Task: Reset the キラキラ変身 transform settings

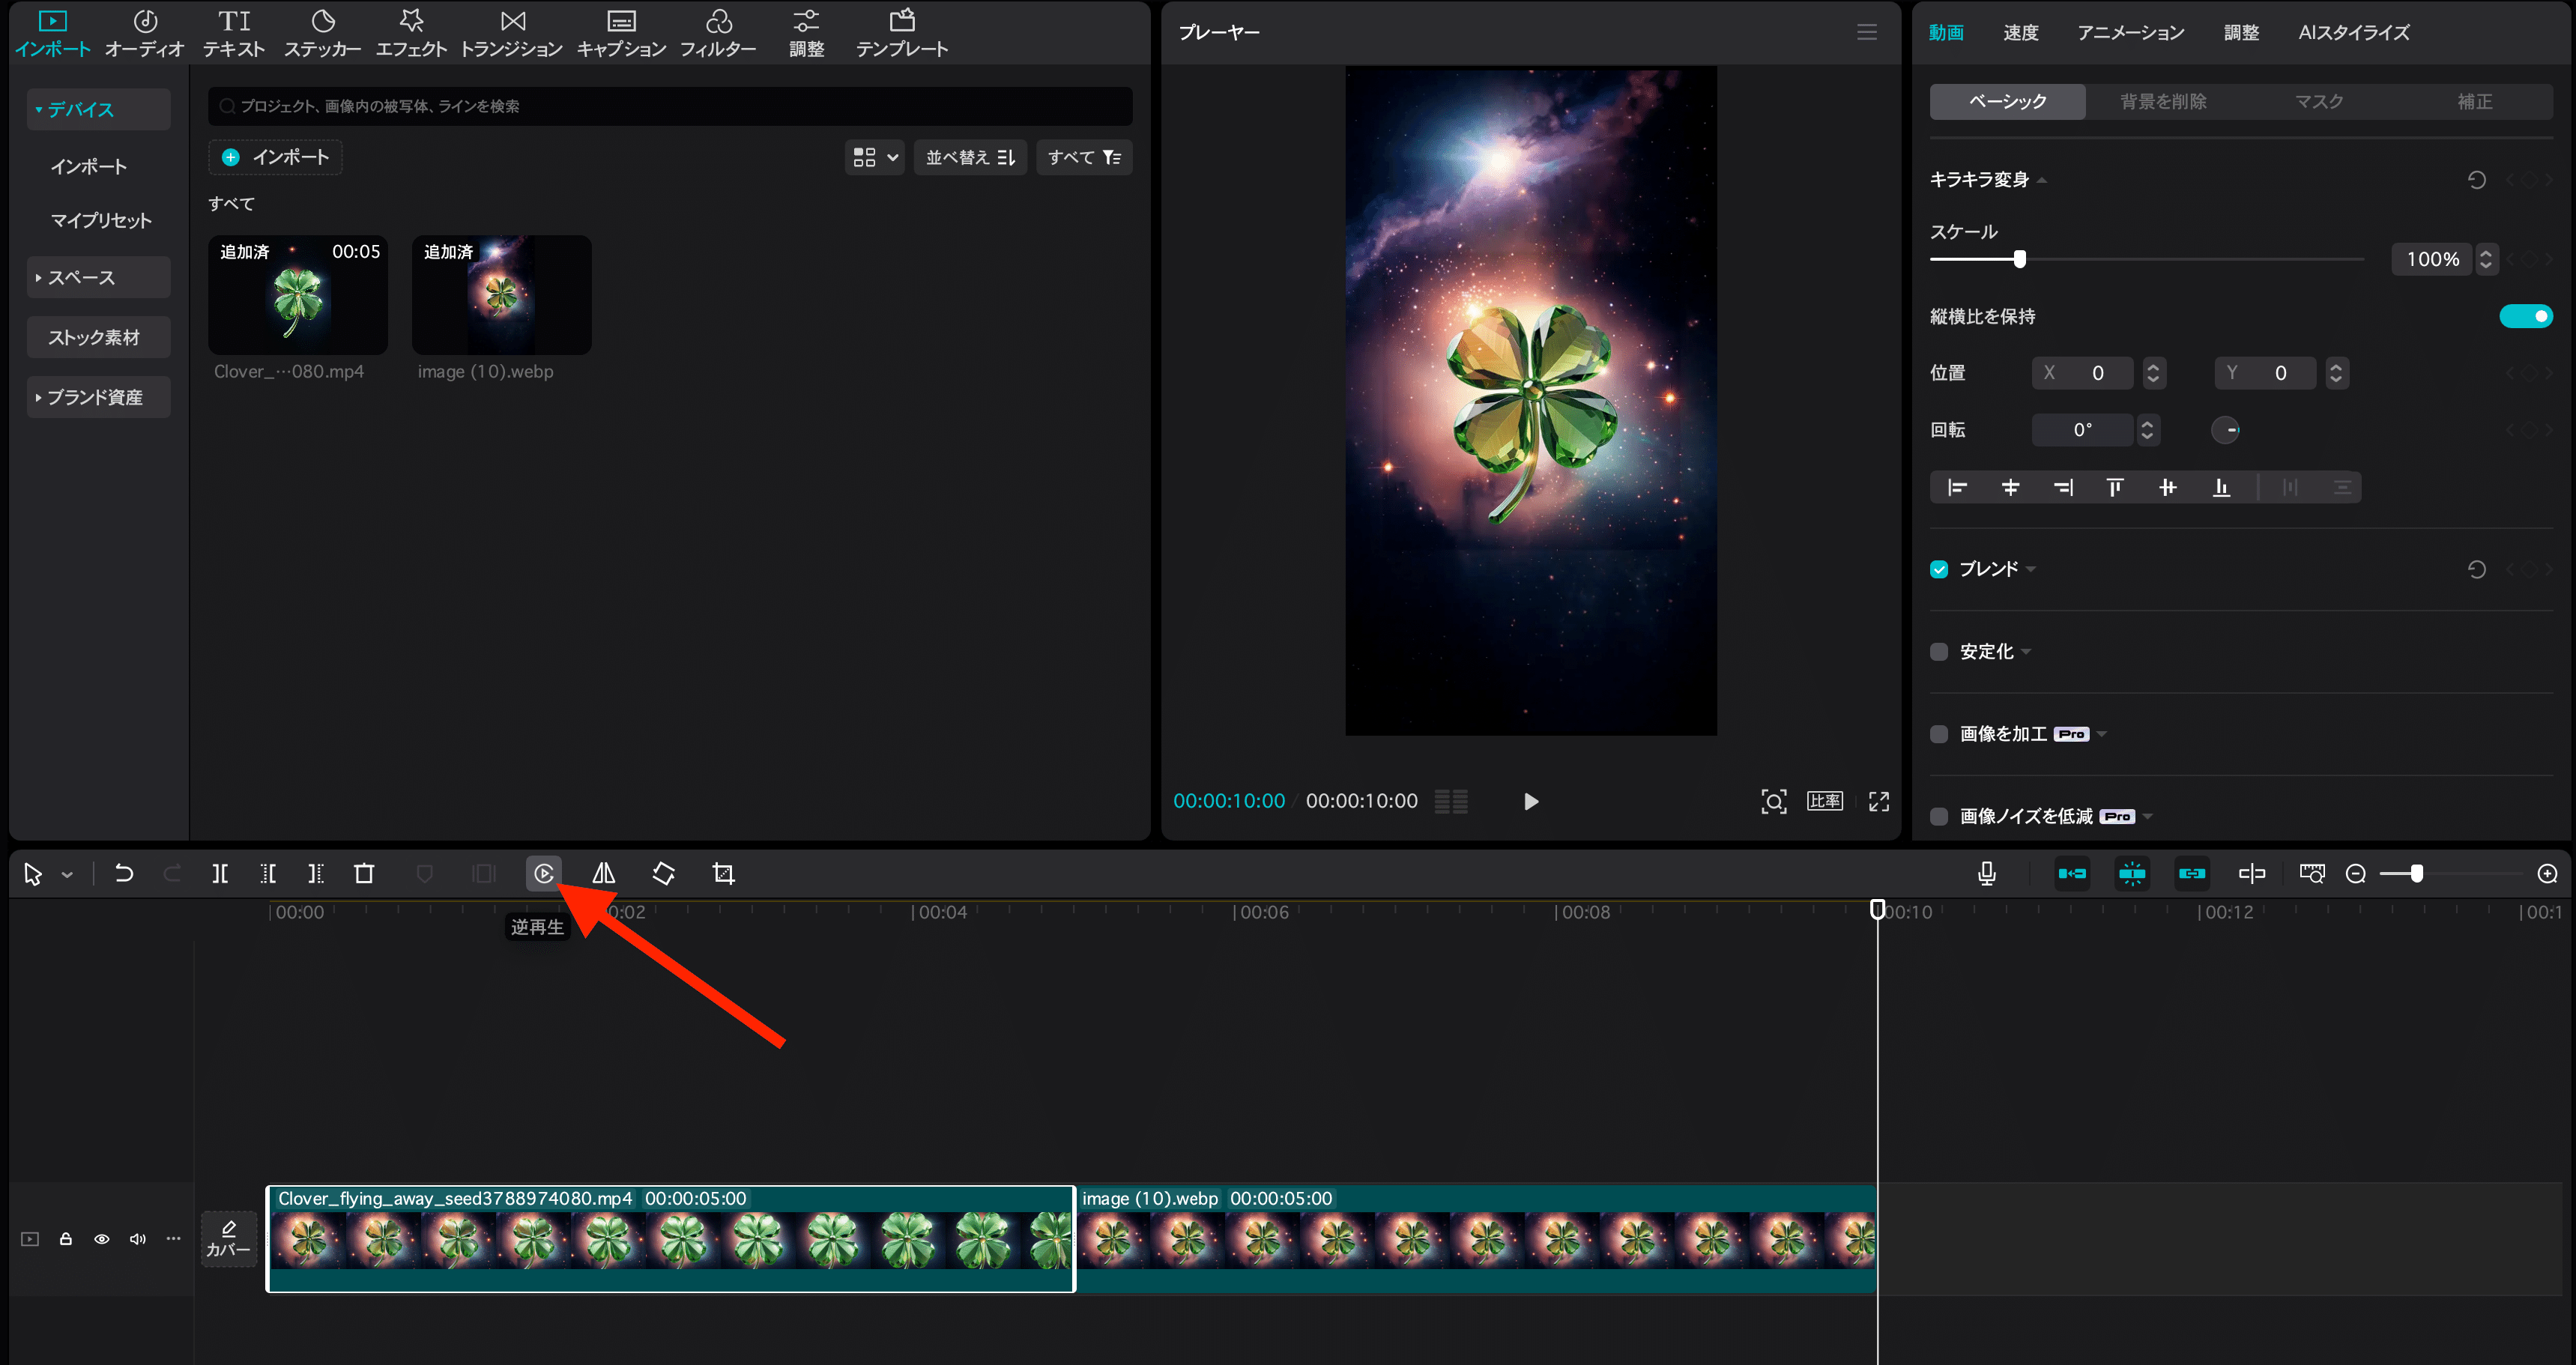Action: click(2476, 180)
